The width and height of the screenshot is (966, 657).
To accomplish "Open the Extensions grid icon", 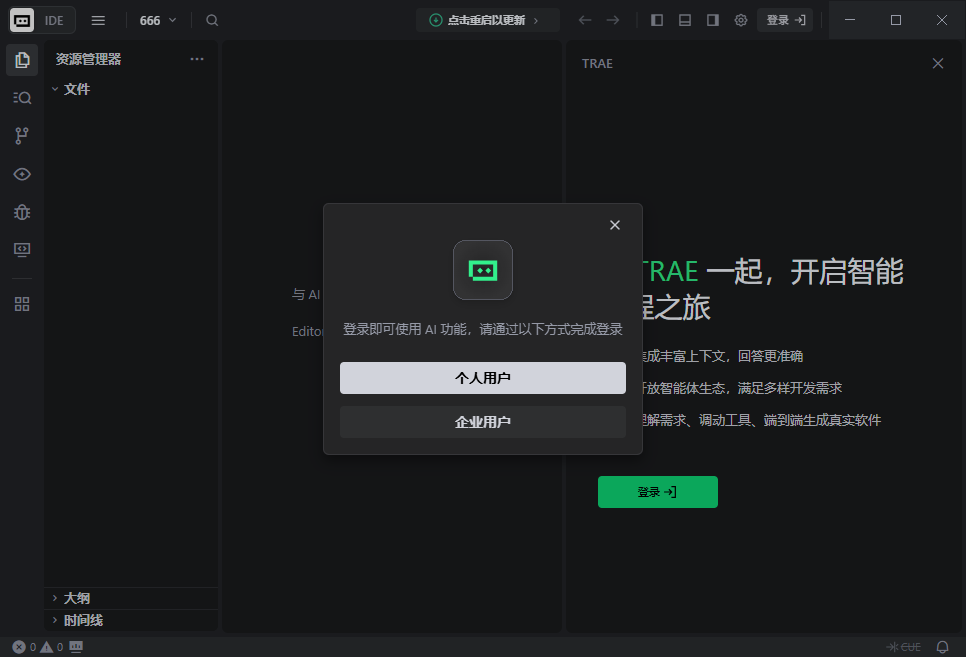I will click(x=22, y=304).
